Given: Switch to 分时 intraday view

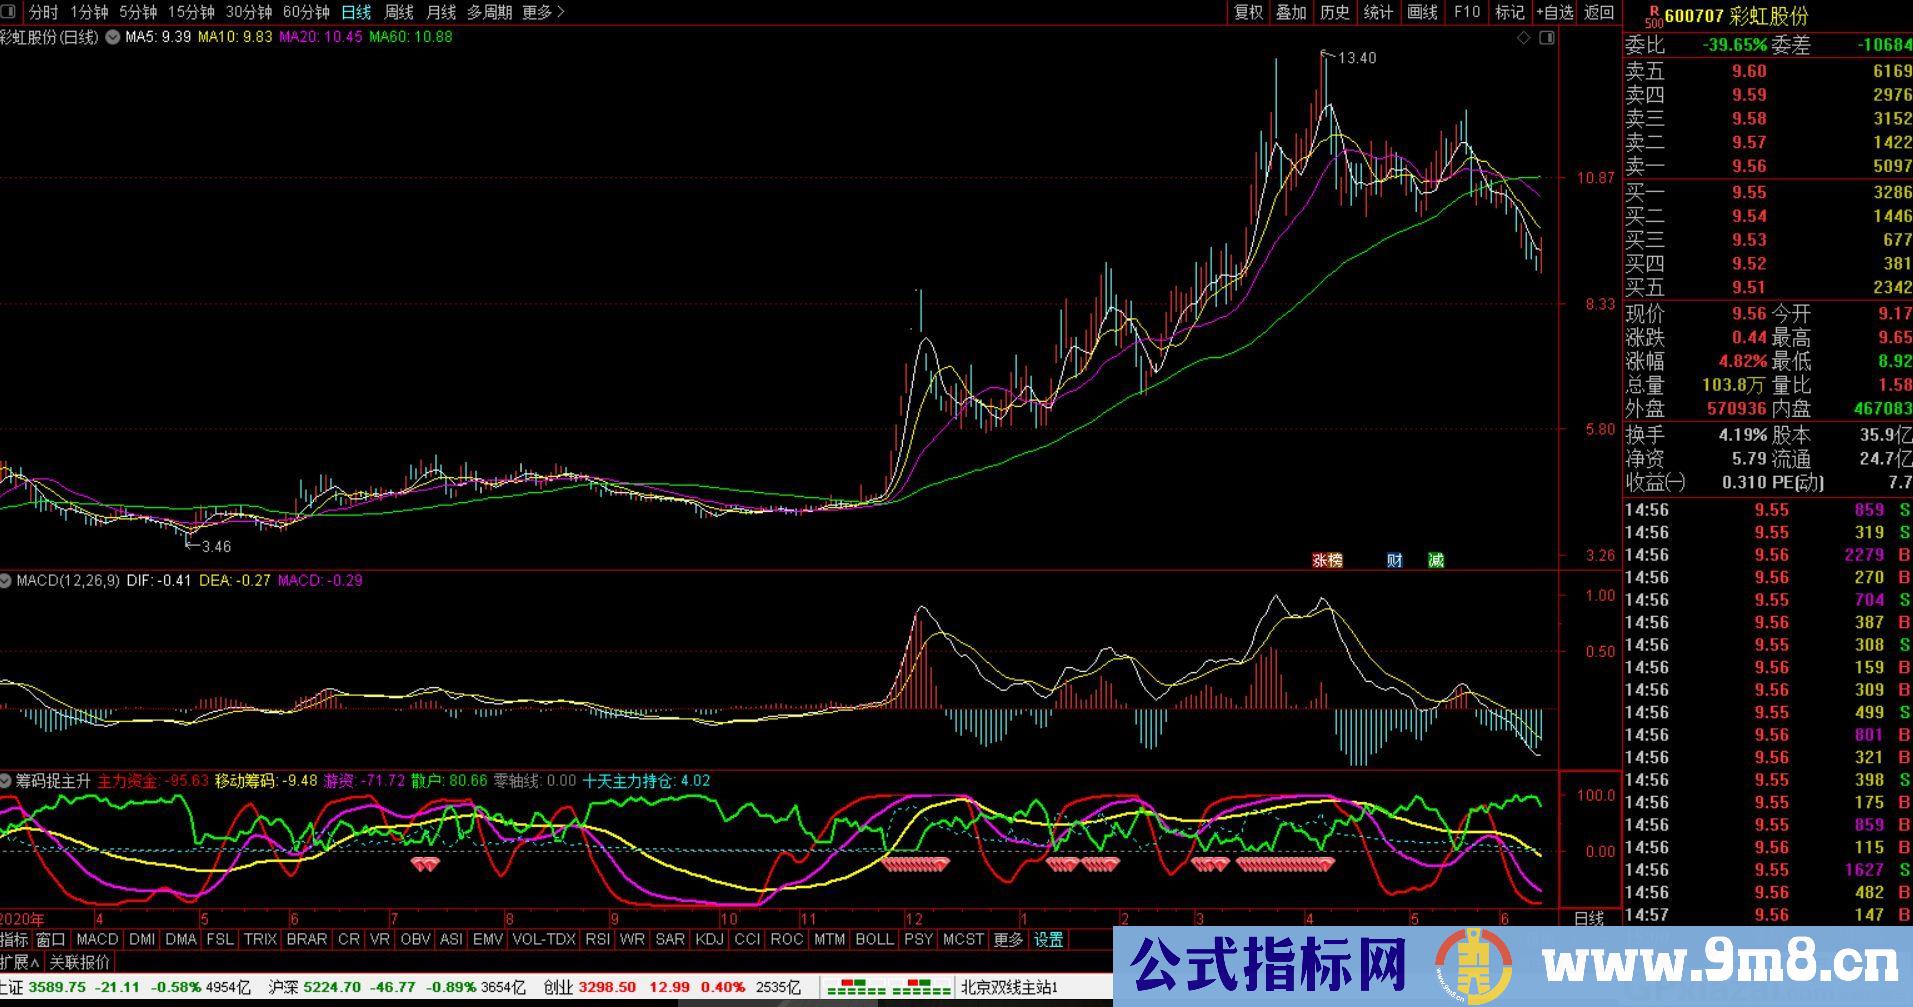Looking at the screenshot, I should point(43,12).
